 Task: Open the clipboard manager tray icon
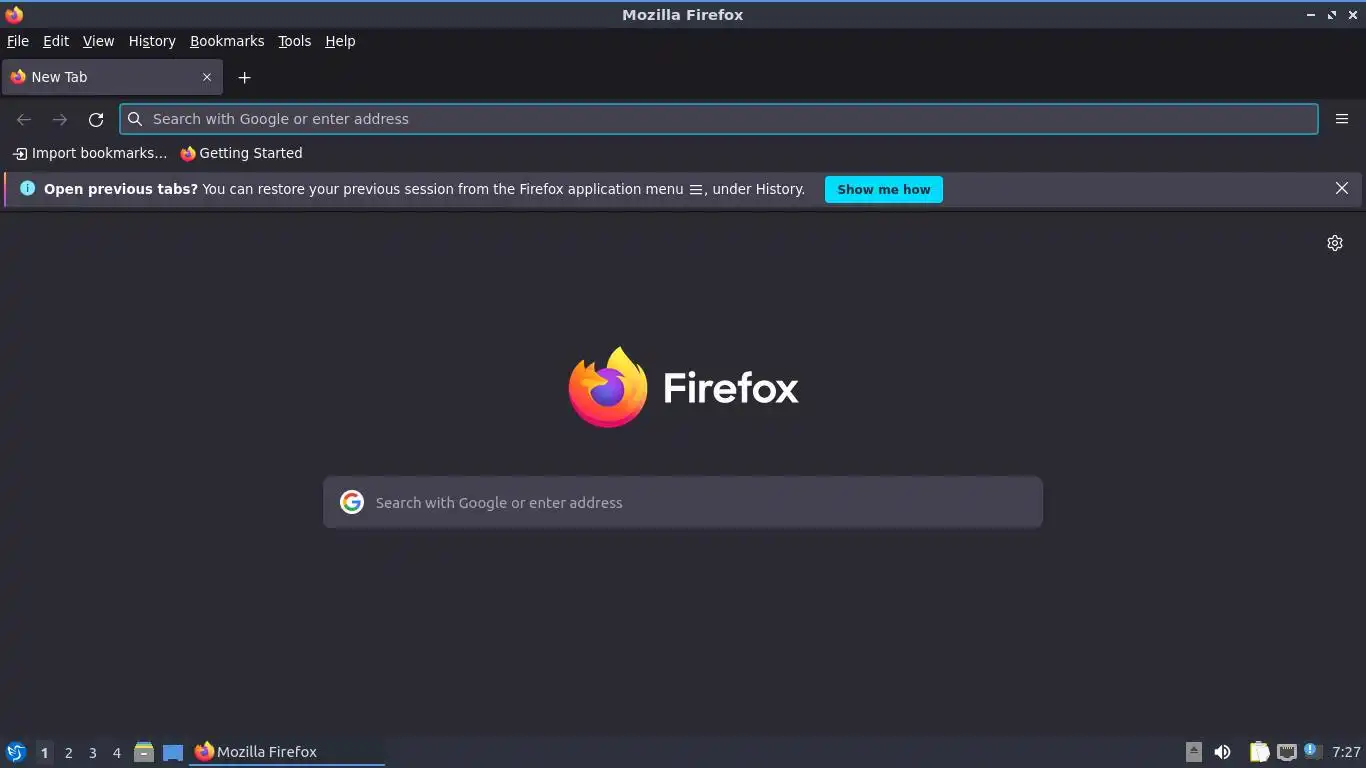click(1259, 752)
